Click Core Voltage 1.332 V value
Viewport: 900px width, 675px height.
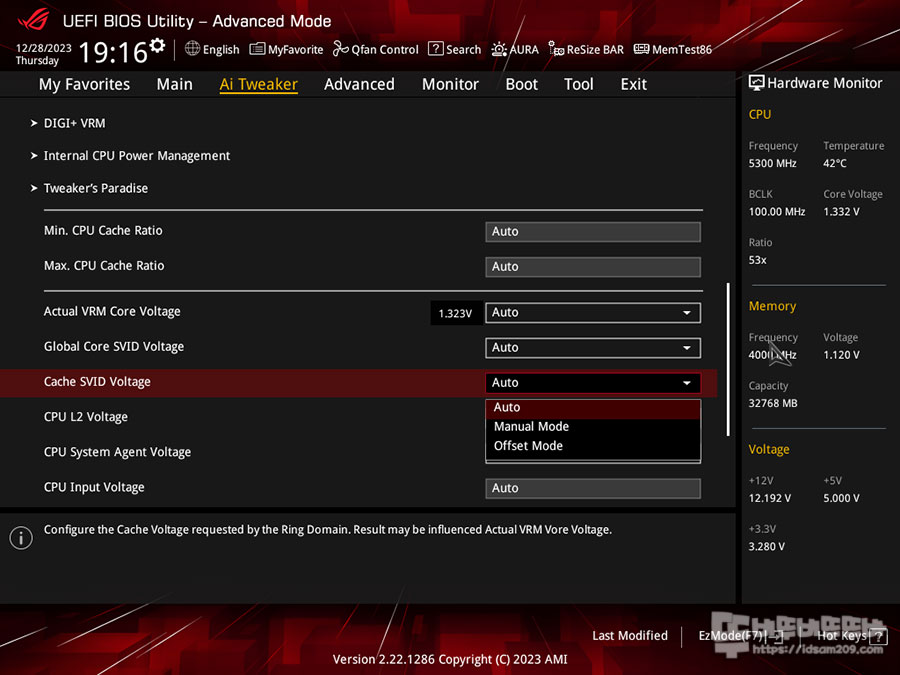[841, 212]
